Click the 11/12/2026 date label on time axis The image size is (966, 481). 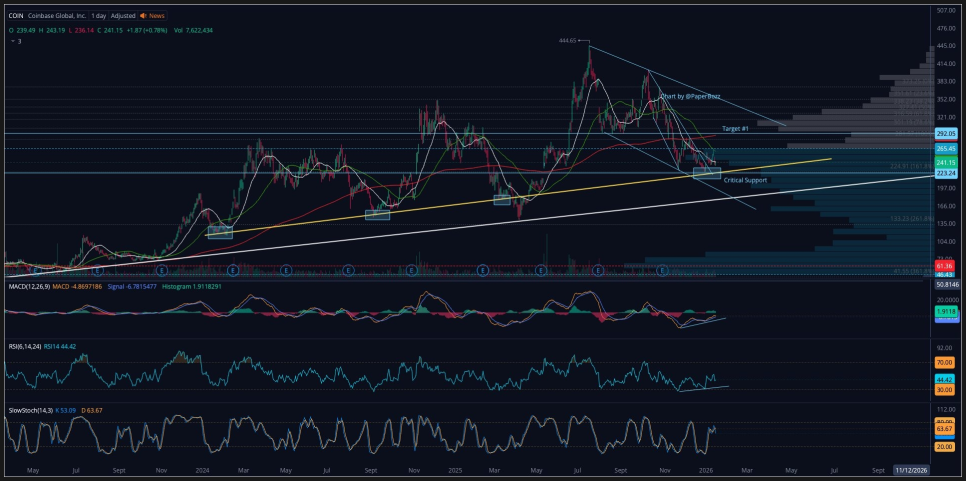click(x=913, y=470)
